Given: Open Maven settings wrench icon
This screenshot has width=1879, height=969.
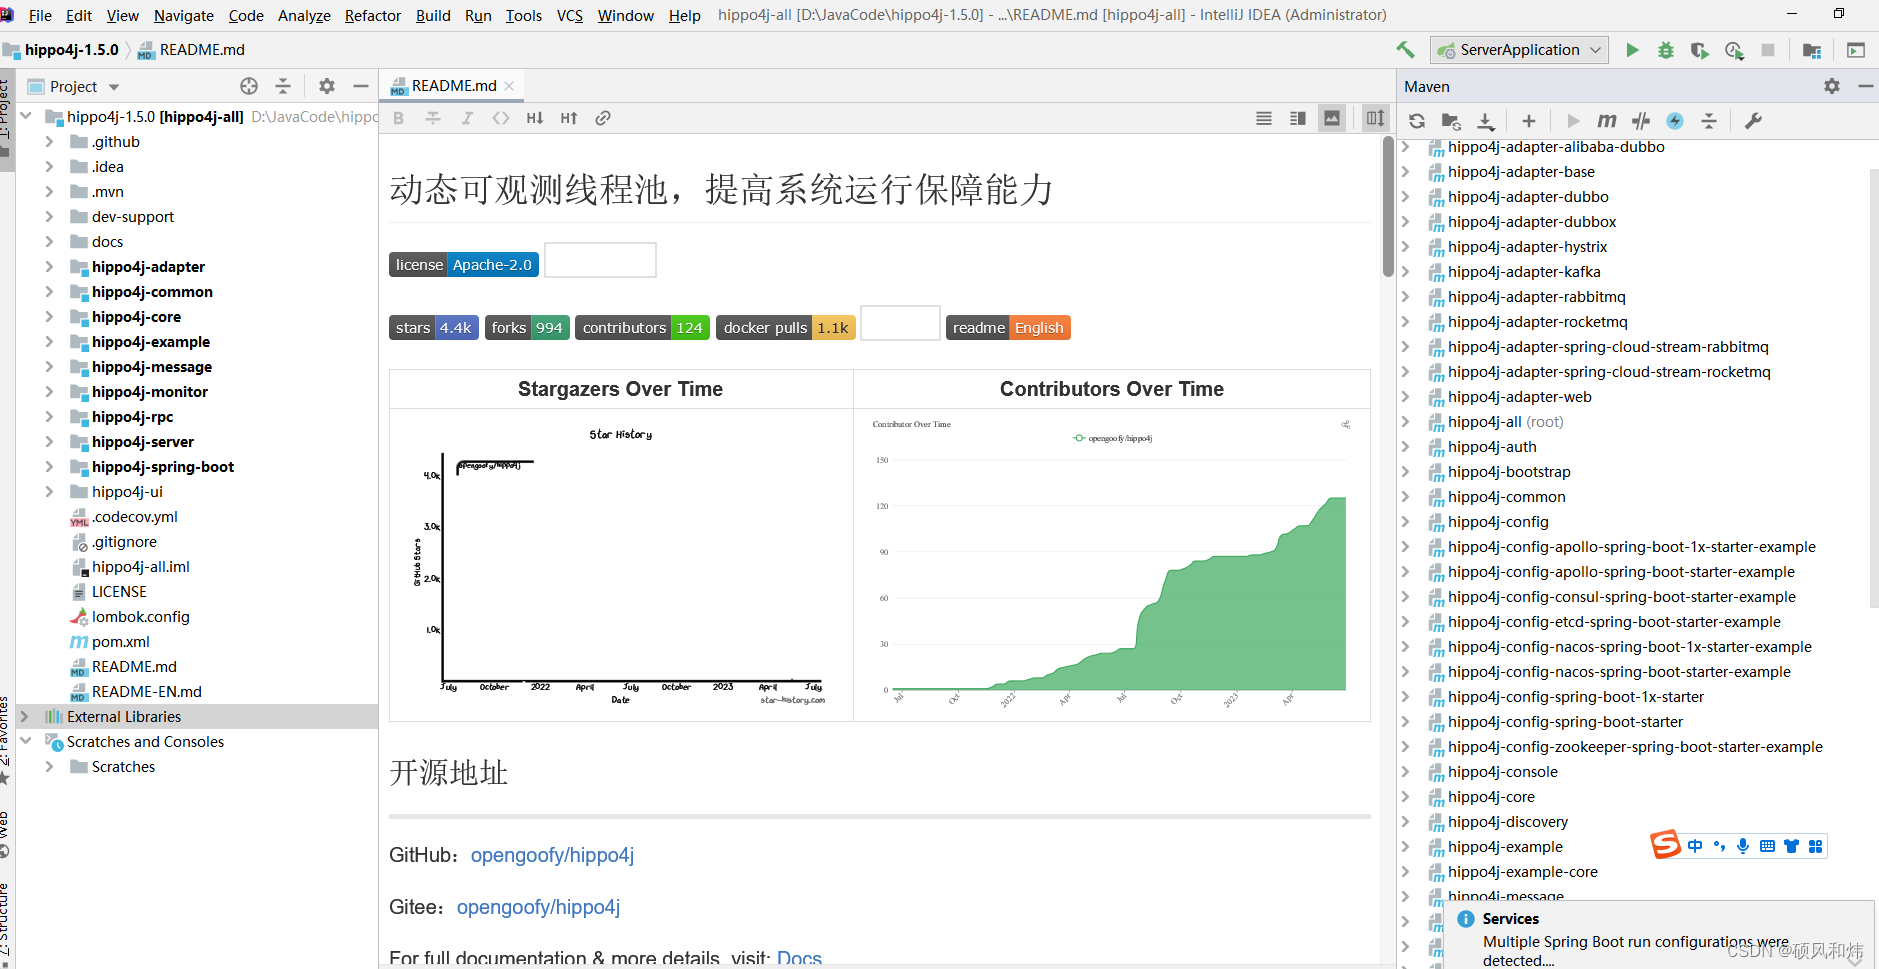Looking at the screenshot, I should click(1753, 121).
